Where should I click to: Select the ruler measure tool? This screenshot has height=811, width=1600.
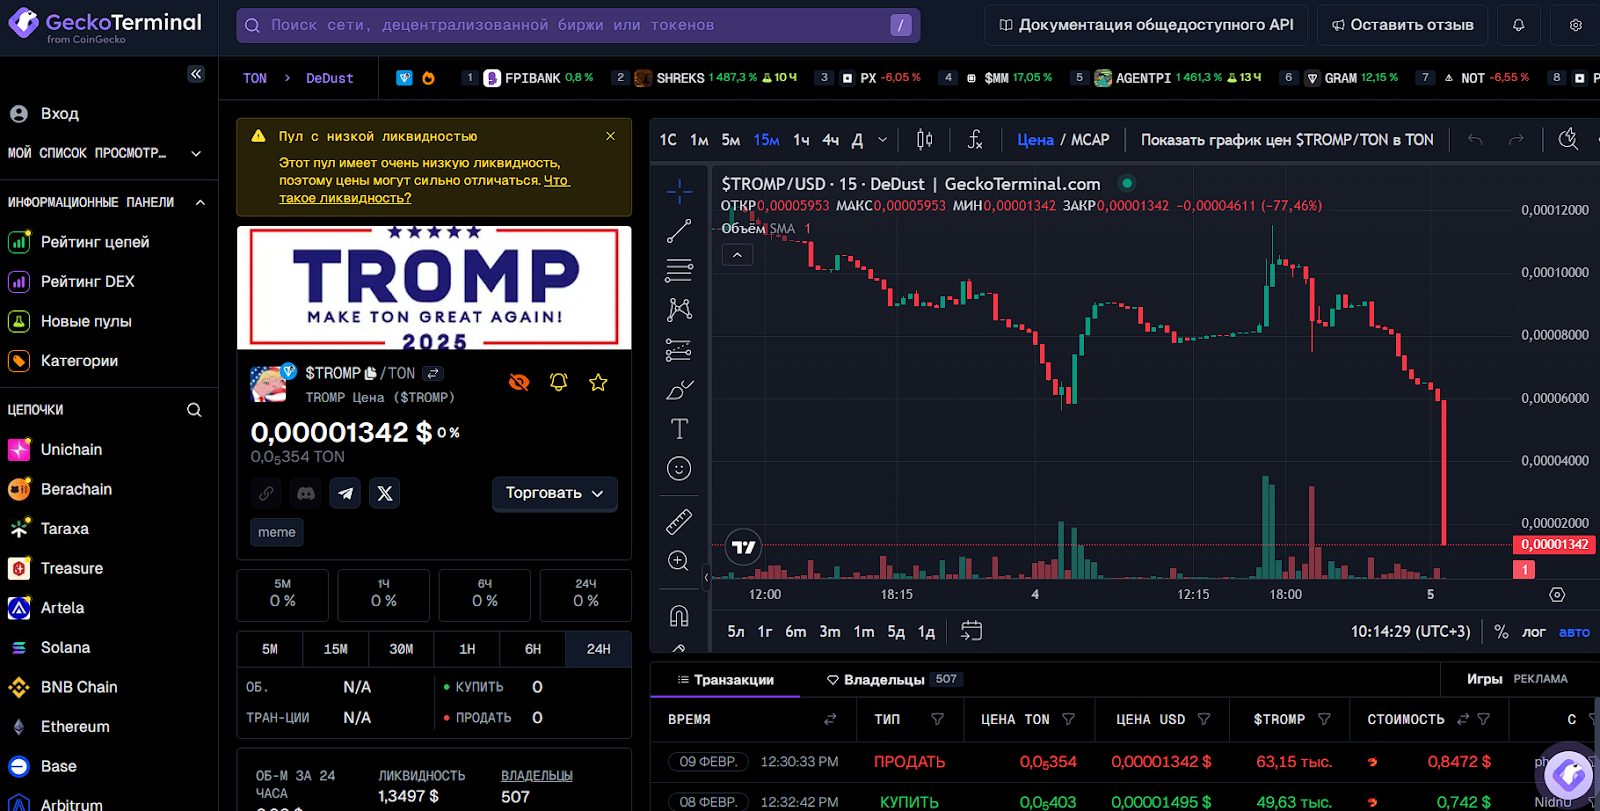[679, 521]
